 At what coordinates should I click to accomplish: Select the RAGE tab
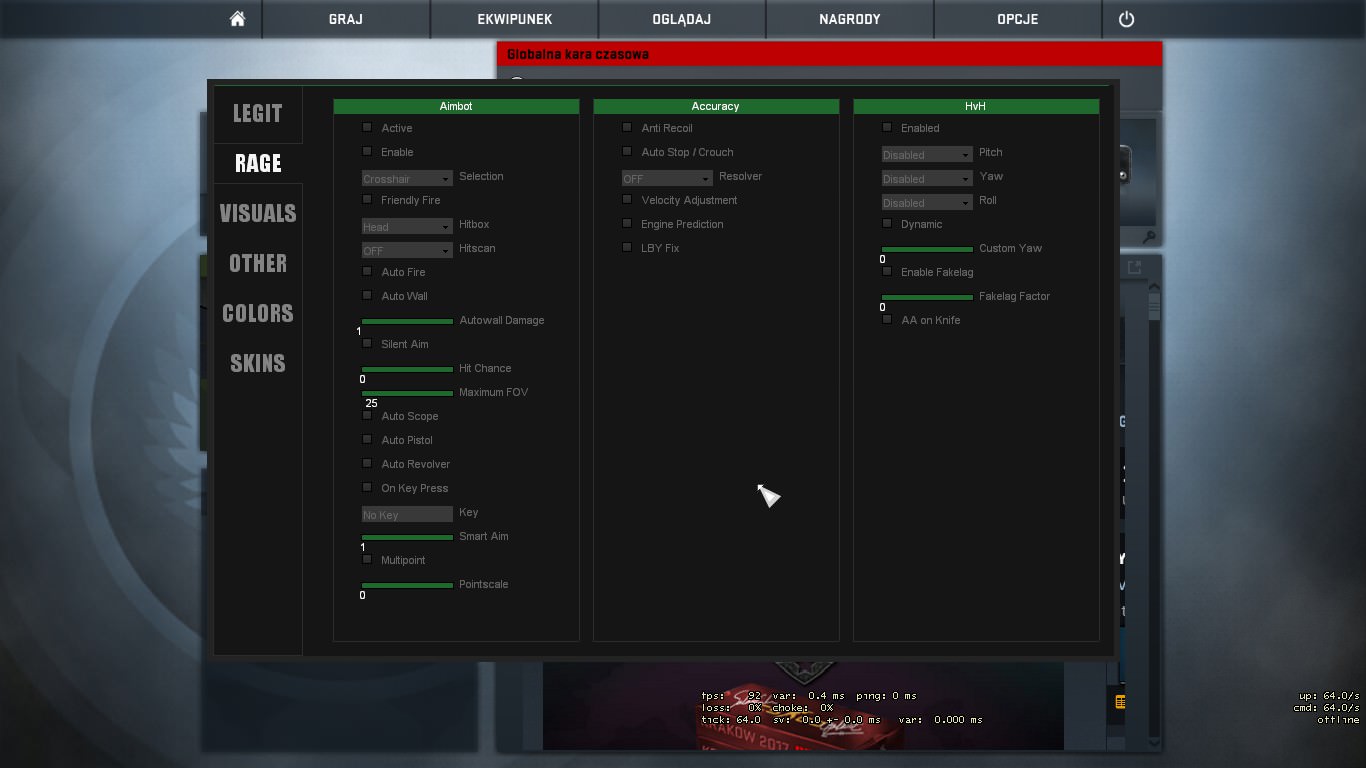pyautogui.click(x=258, y=163)
